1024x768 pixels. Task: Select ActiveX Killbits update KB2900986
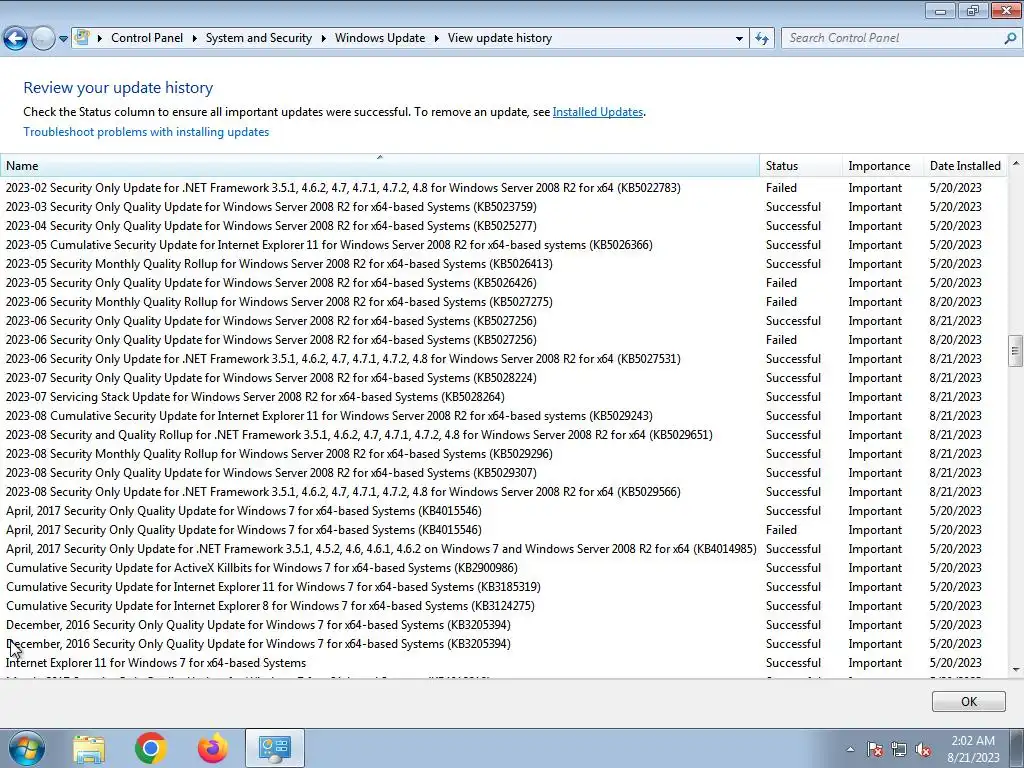tap(504, 568)
